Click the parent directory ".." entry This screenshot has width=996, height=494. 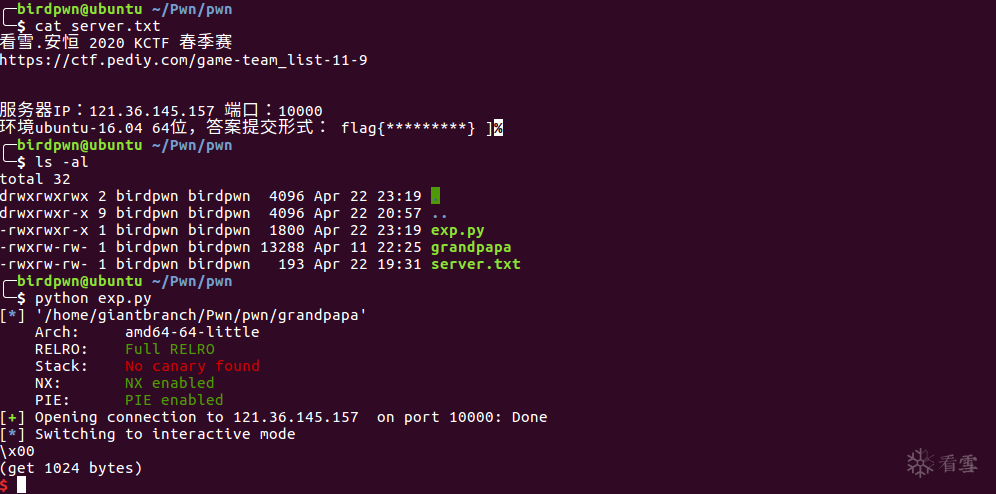440,213
